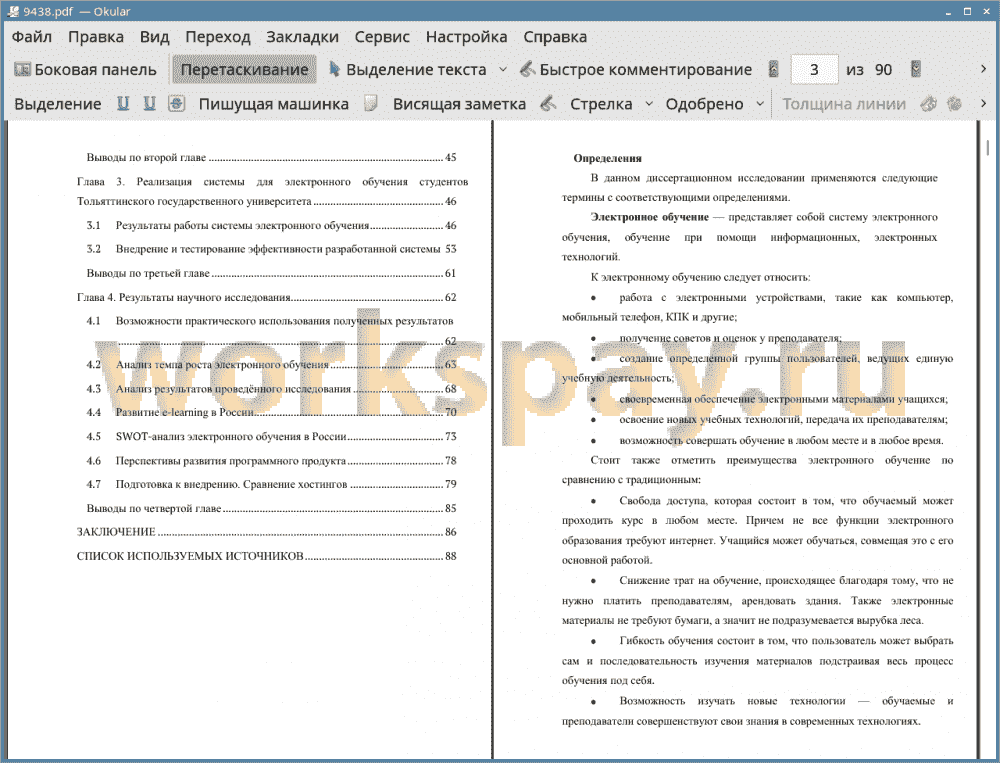
Task: Open the Сервис menu
Action: (382, 37)
